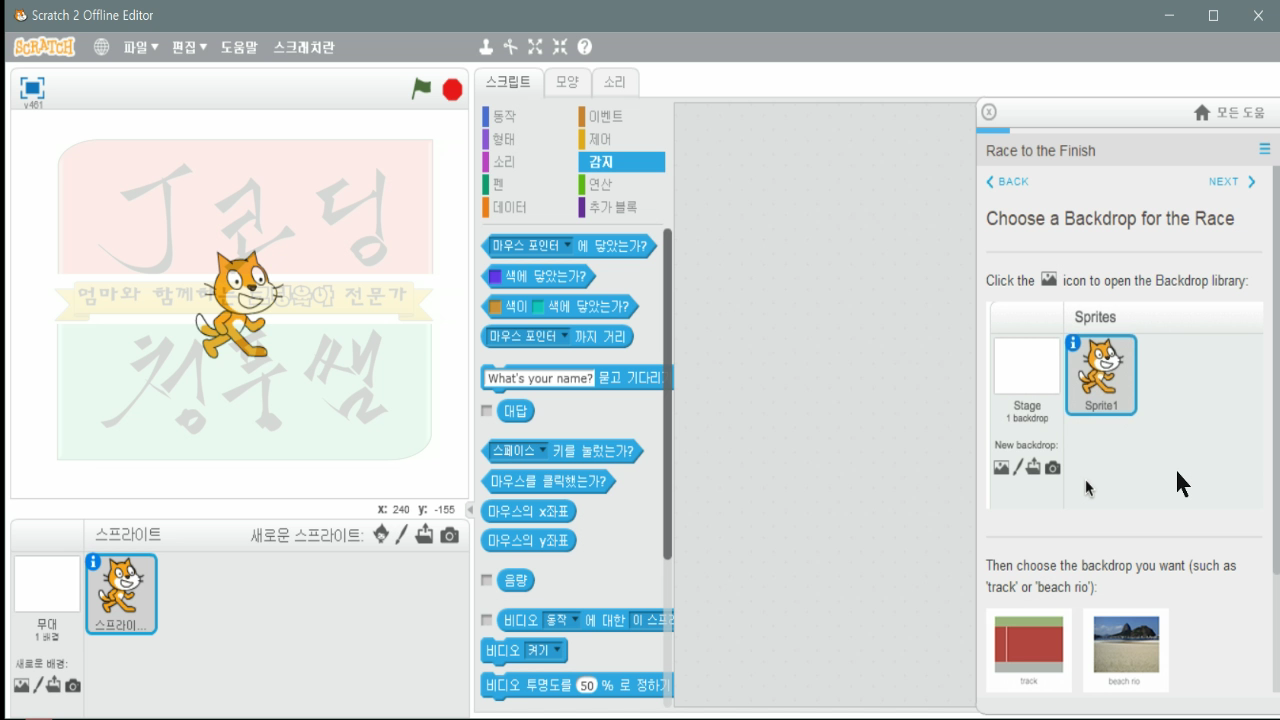Click the beach rio backdrop thumbnail
Screen dimensions: 1280x720
click(x=1126, y=650)
